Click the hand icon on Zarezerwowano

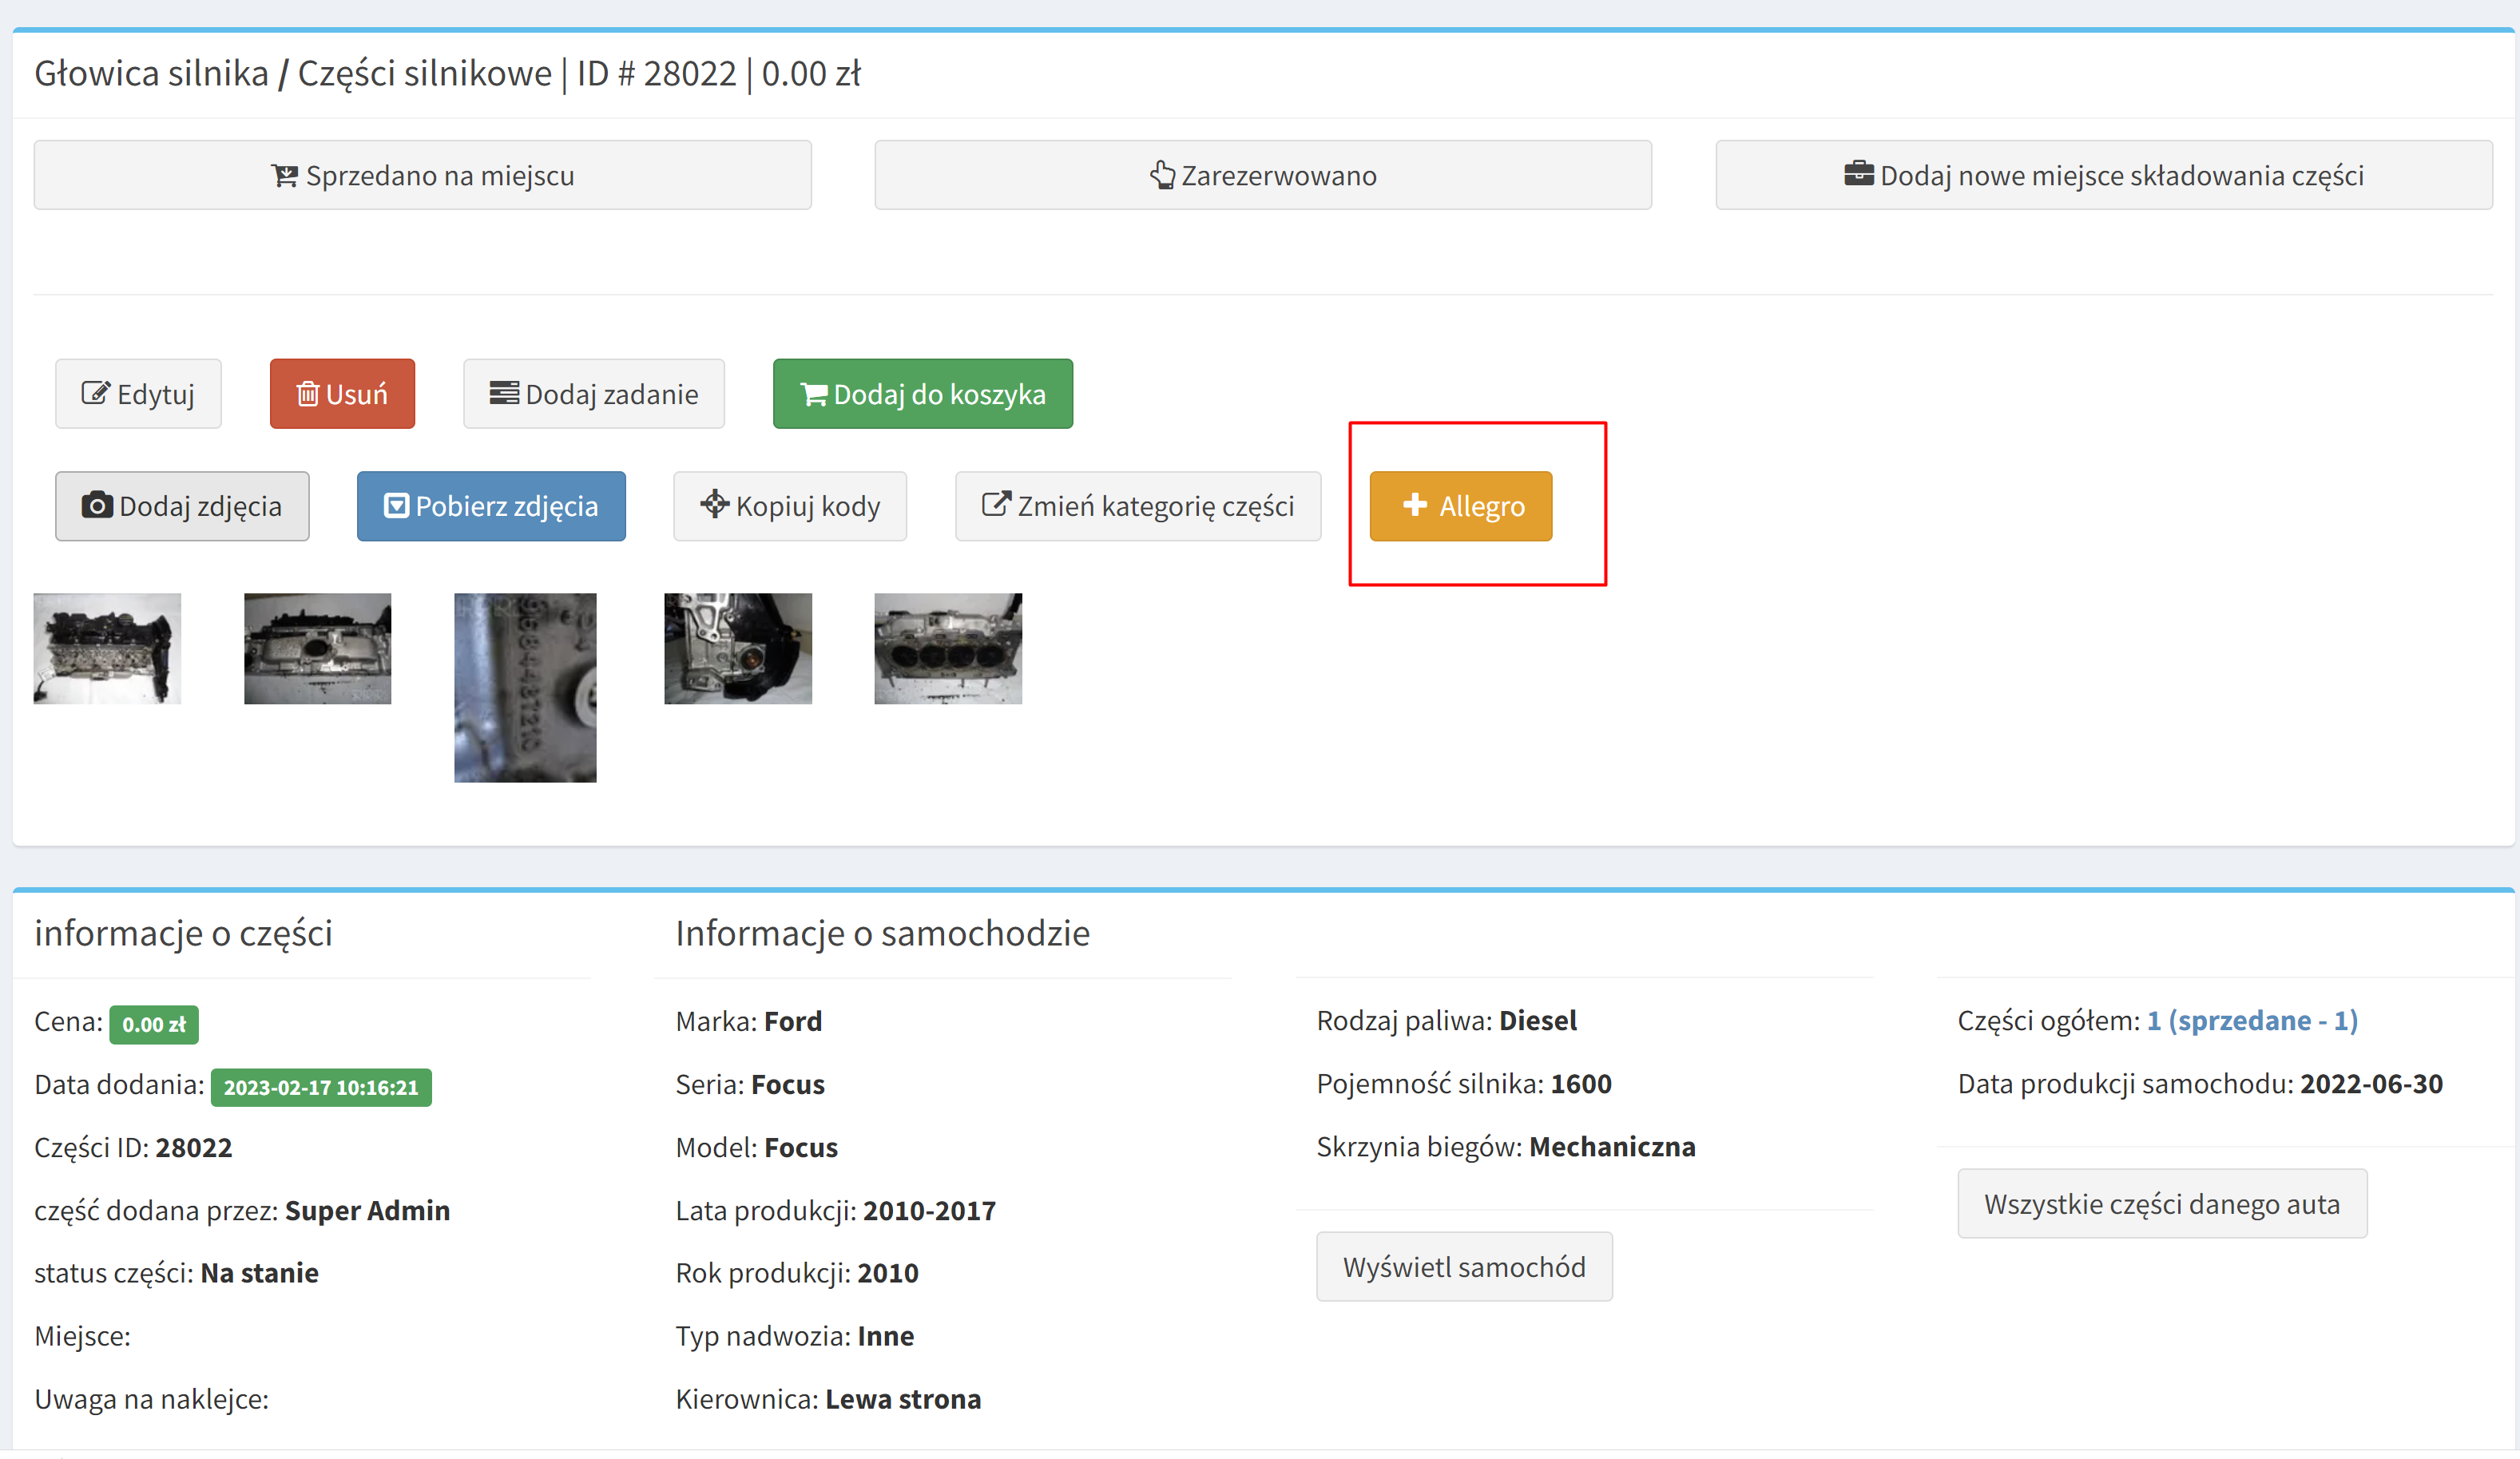(x=1162, y=175)
